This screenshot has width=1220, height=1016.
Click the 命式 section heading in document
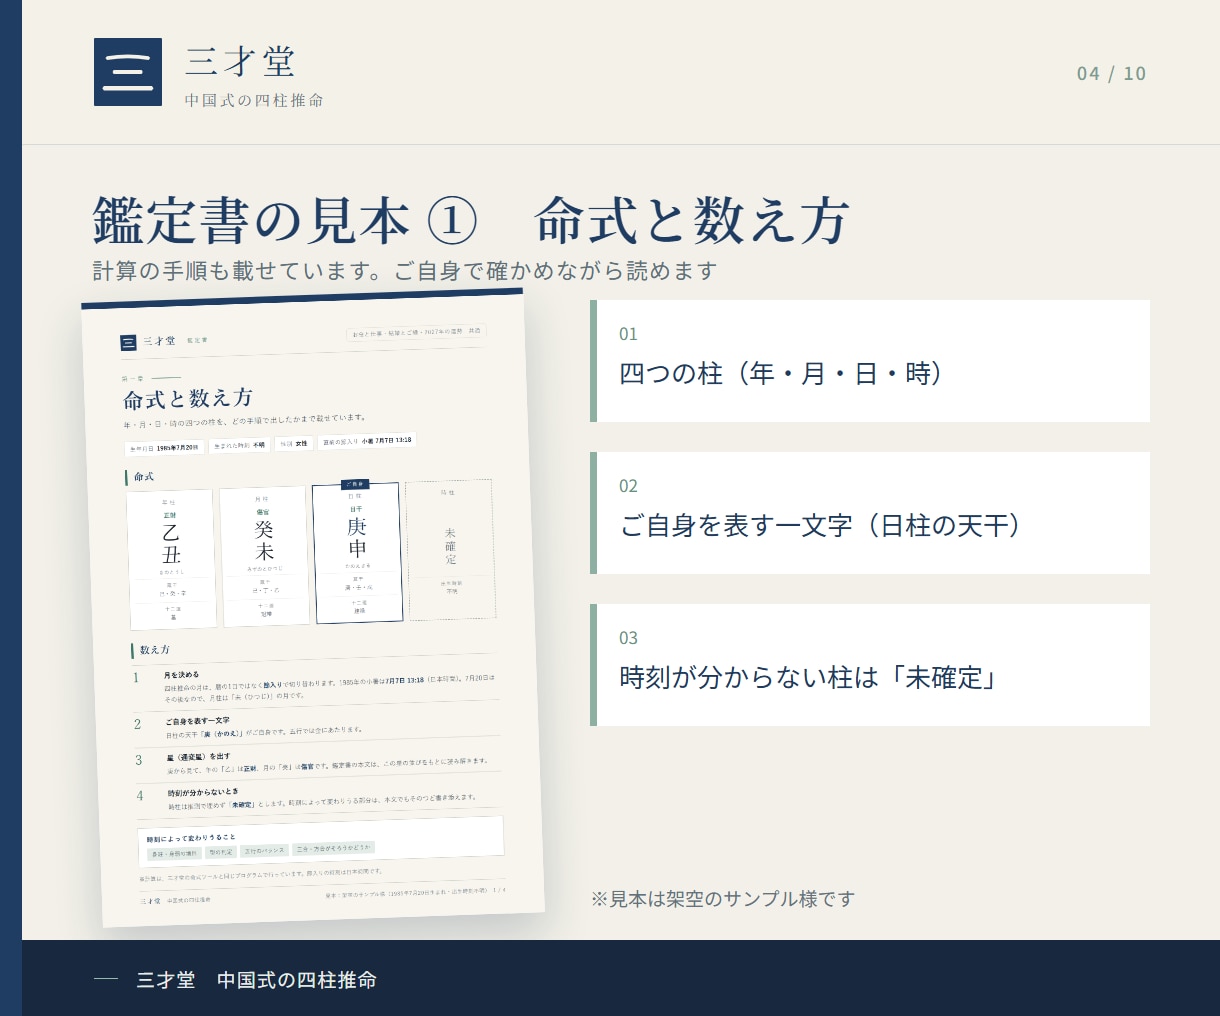140,477
